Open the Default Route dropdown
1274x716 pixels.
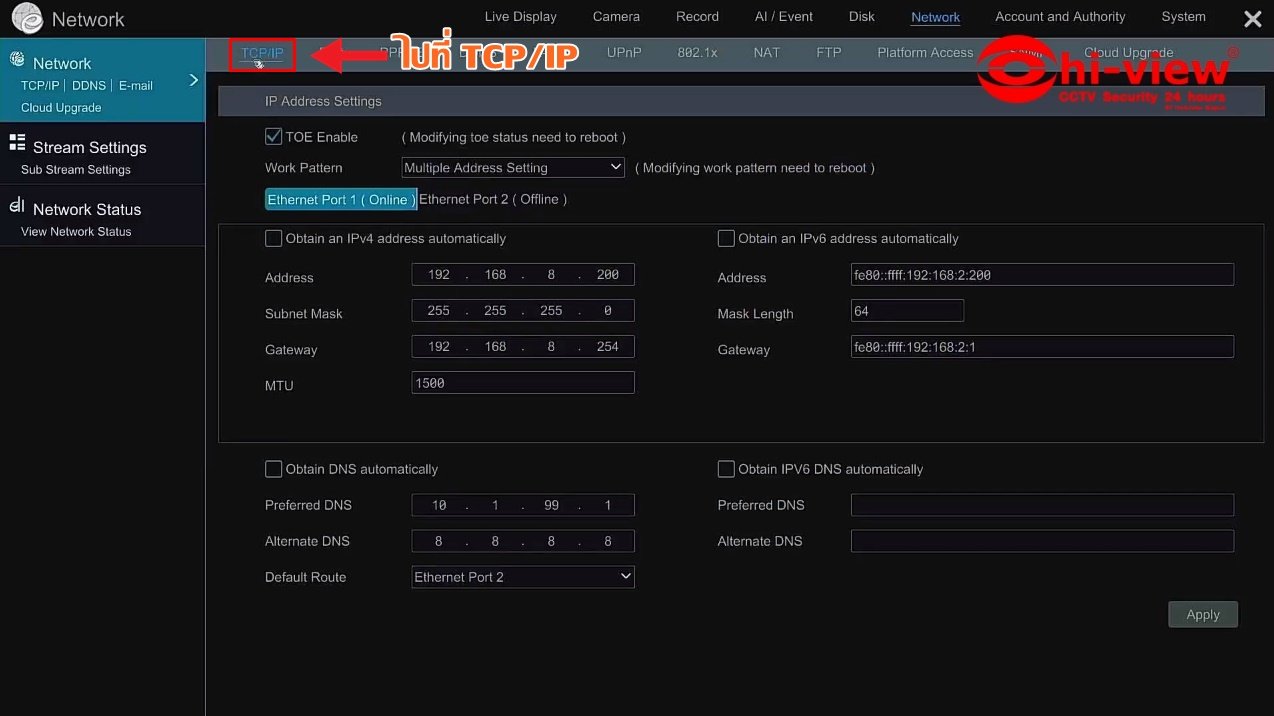523,577
